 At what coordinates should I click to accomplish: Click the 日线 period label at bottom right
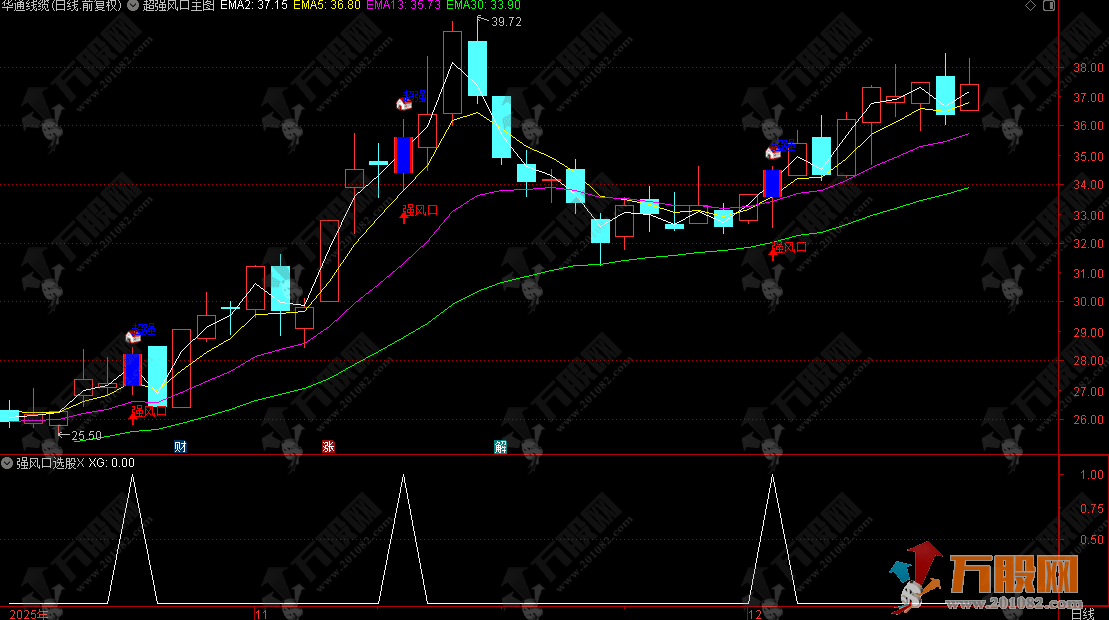click(1082, 612)
